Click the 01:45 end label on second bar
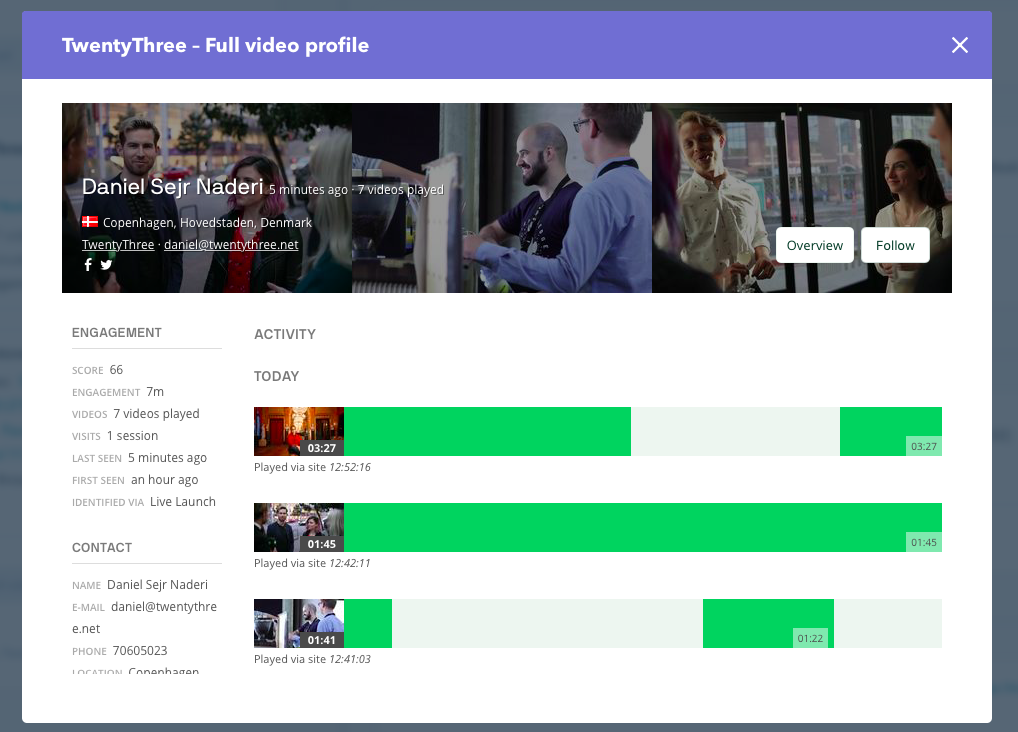The height and width of the screenshot is (732, 1018). click(x=924, y=542)
